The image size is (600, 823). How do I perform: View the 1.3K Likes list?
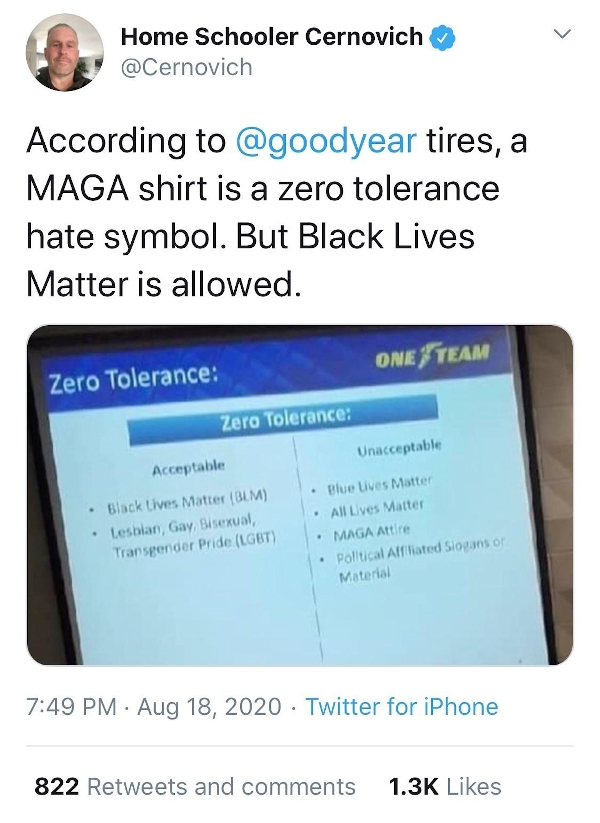tap(444, 787)
